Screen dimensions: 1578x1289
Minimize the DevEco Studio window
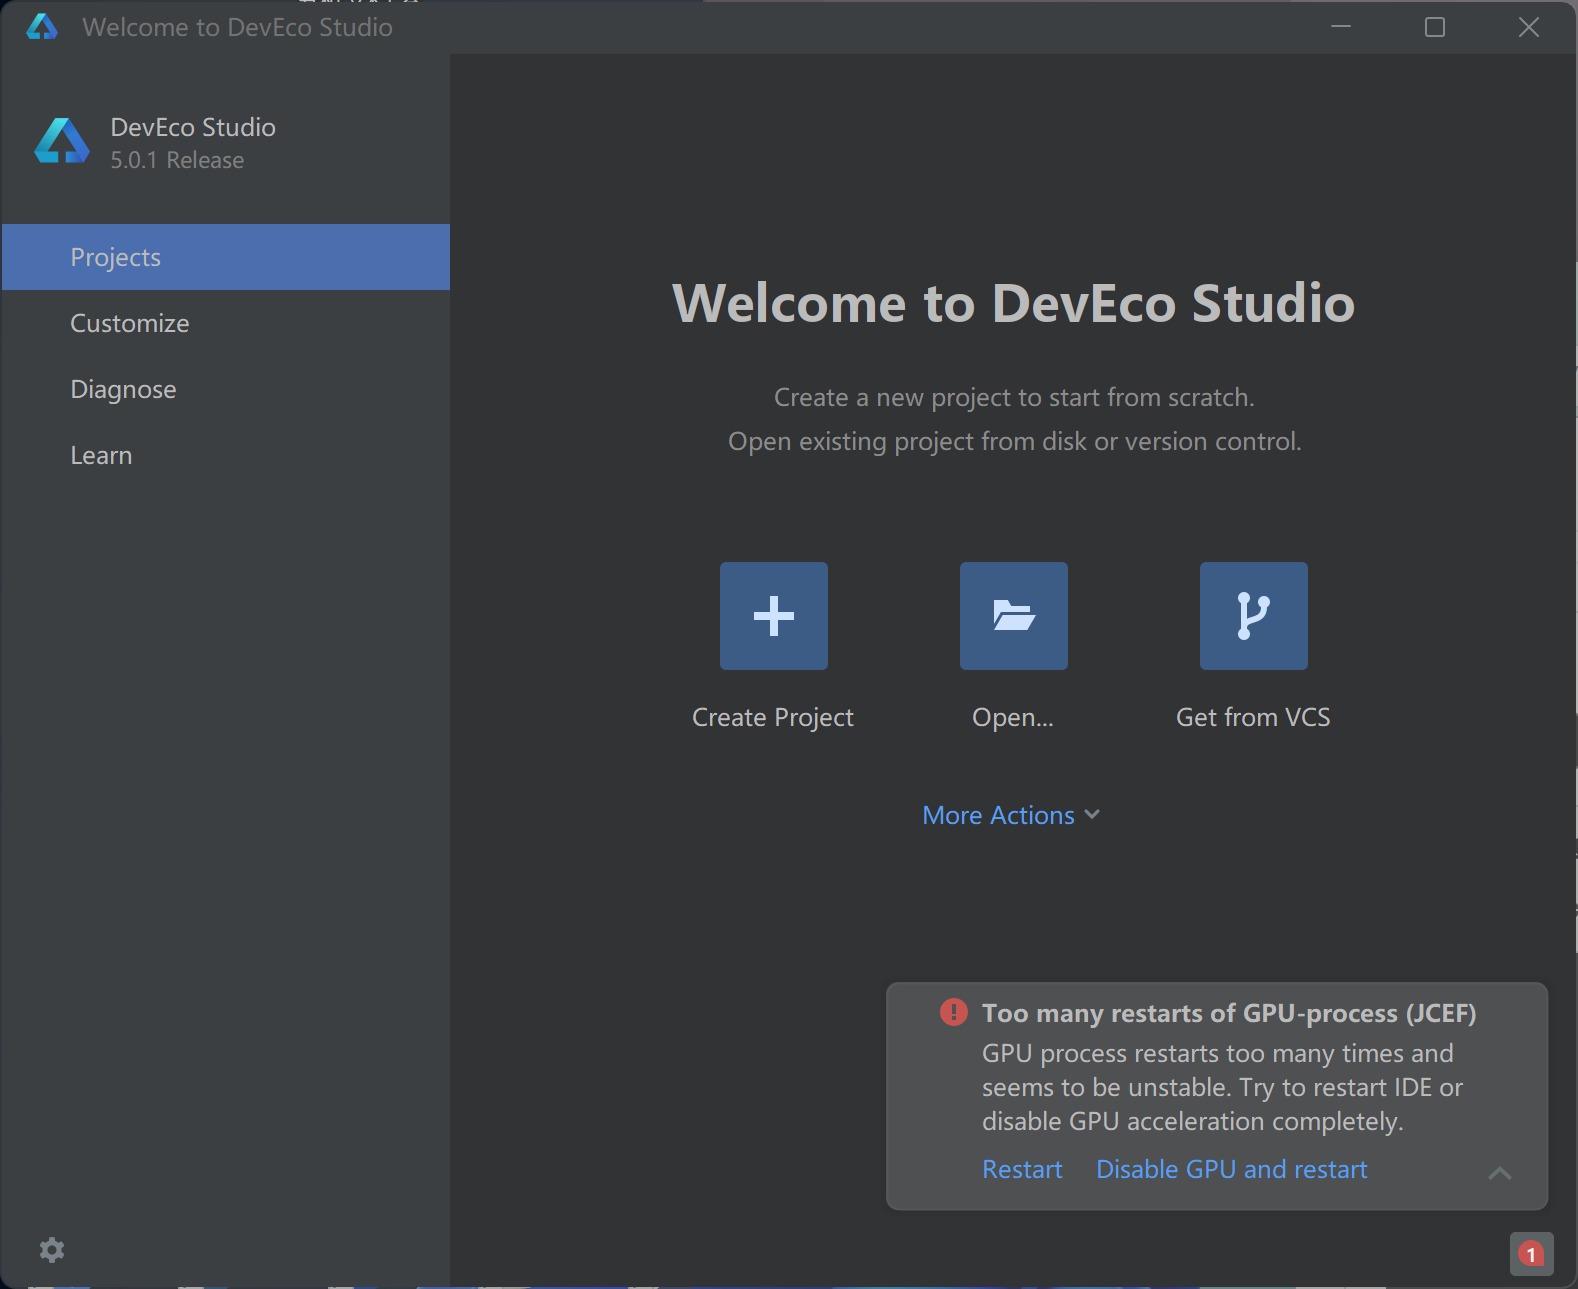click(x=1341, y=27)
